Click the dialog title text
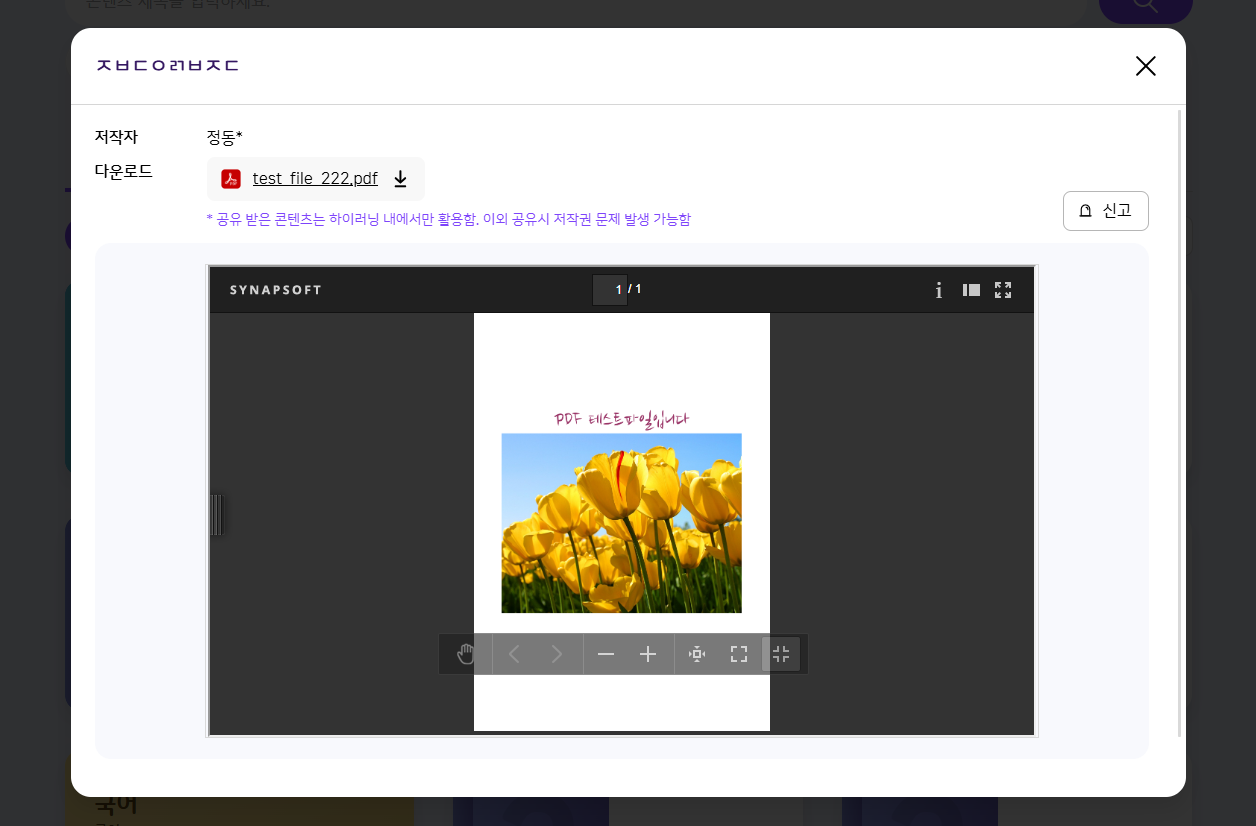This screenshot has height=826, width=1256. pyautogui.click(x=167, y=66)
